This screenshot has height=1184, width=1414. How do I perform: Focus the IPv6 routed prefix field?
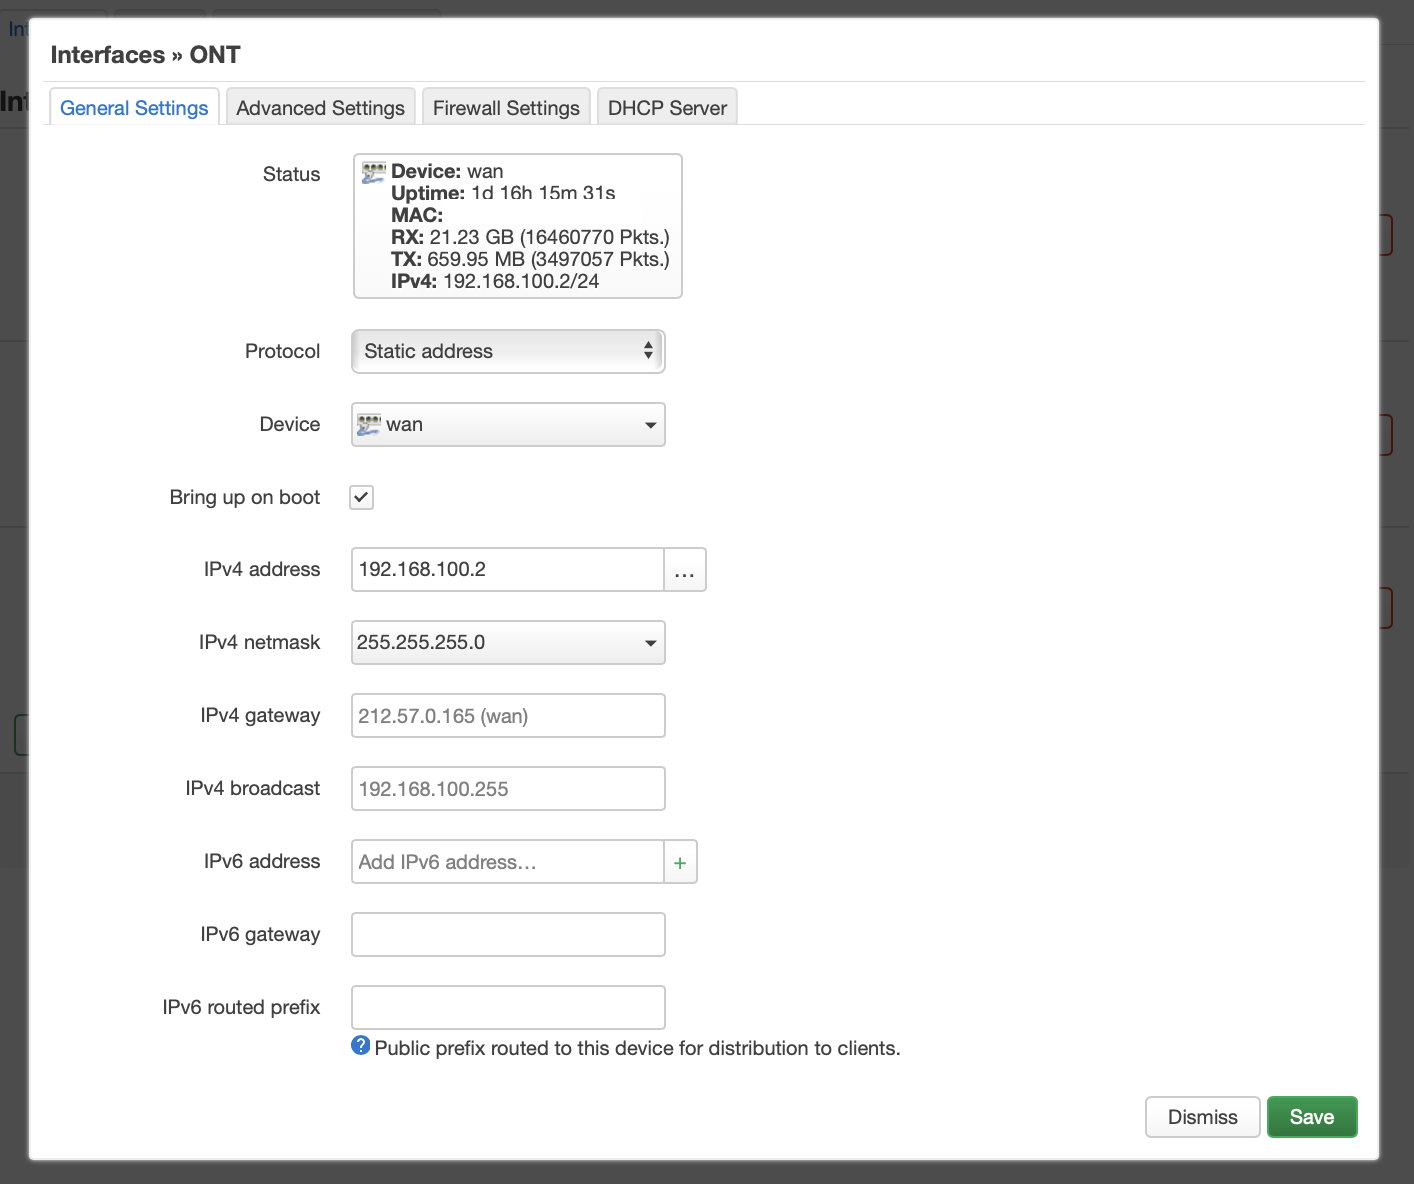pos(508,1007)
